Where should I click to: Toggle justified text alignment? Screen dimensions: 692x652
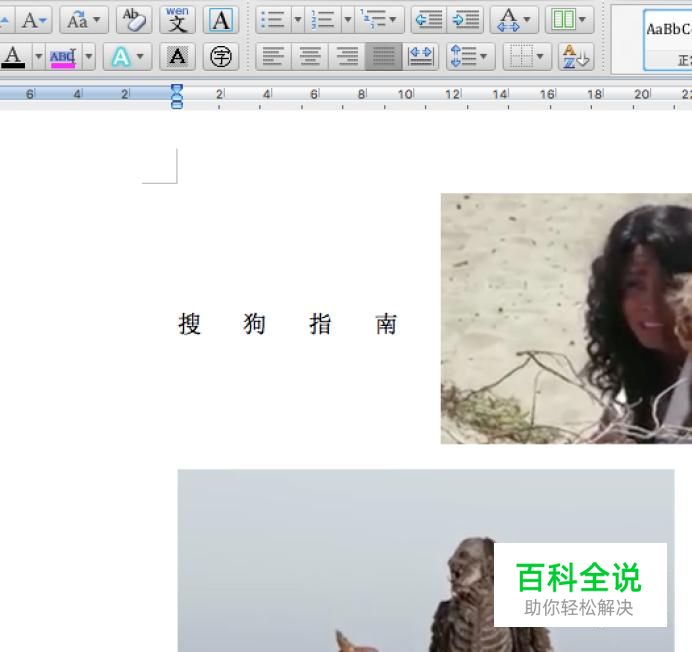tap(384, 57)
